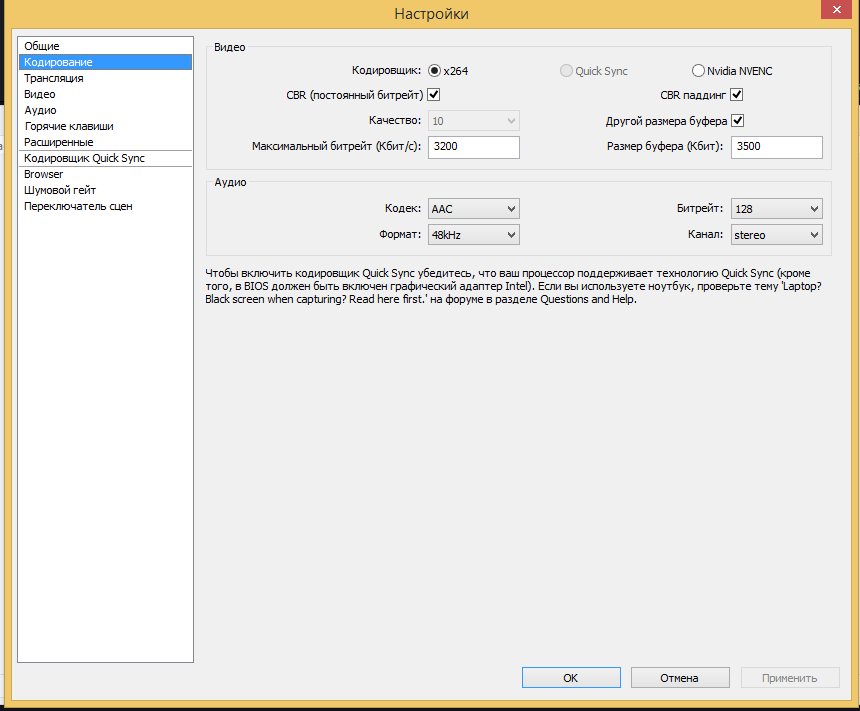860x711 pixels.
Task: Uncheck the CBR паддинг checkbox
Action: coord(737,95)
